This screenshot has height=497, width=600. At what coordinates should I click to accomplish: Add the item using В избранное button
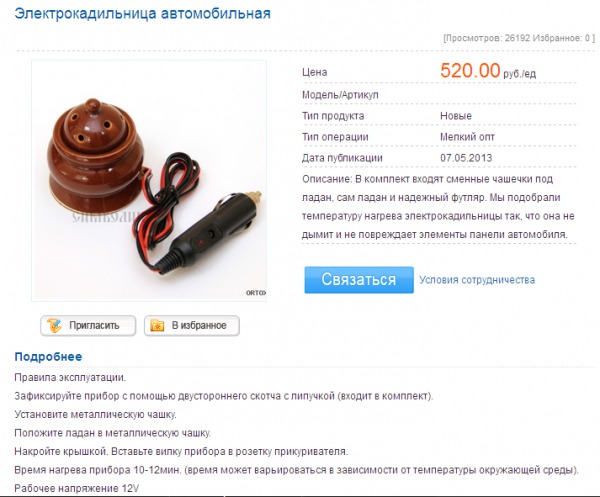click(192, 326)
